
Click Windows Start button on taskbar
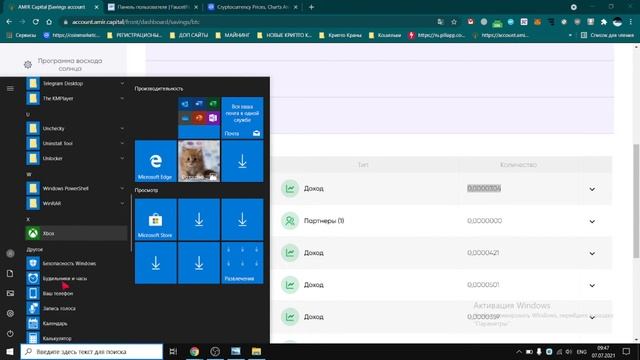[x=10, y=351]
